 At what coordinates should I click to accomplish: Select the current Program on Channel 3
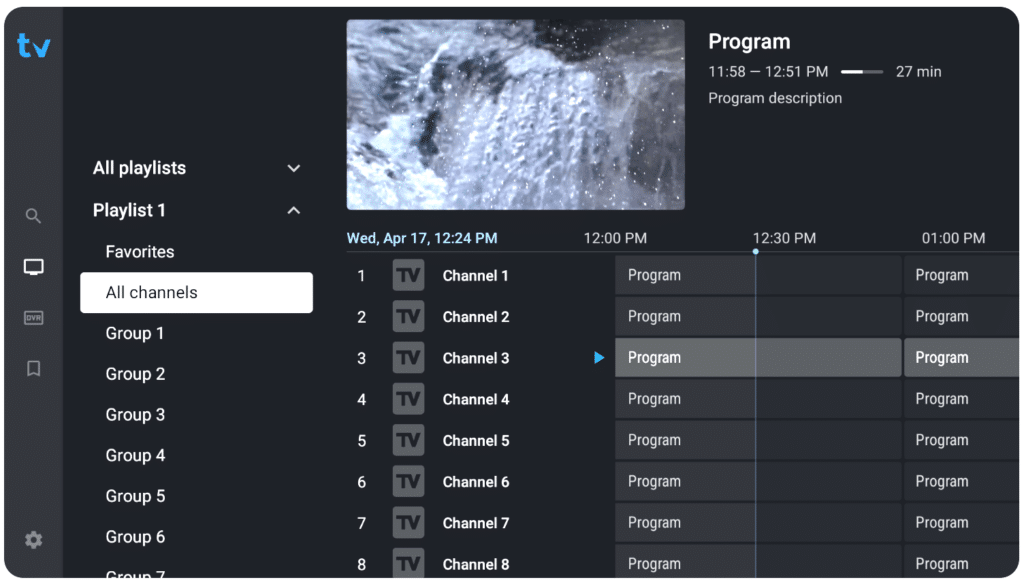[758, 357]
